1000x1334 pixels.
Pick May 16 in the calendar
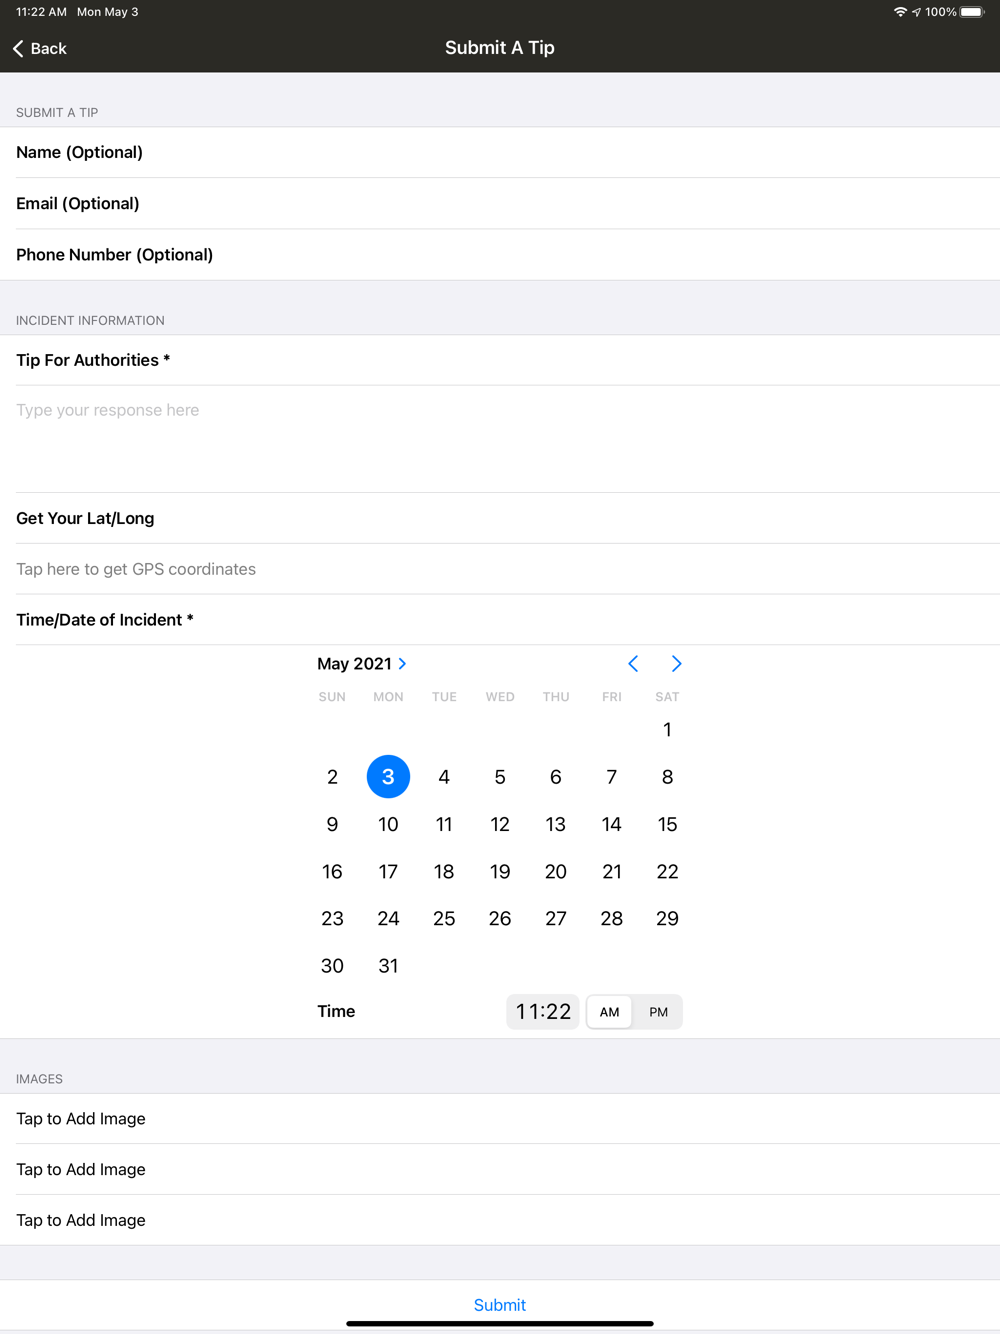point(332,871)
